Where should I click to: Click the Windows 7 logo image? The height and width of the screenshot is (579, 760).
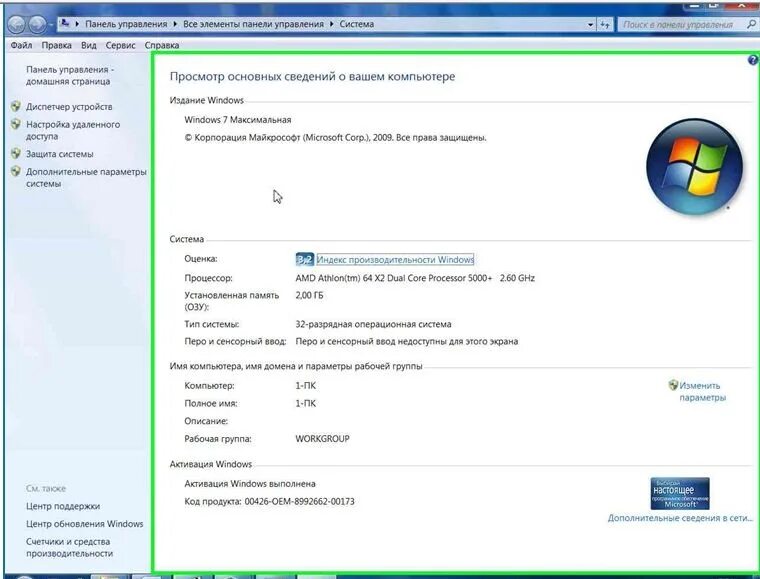(694, 167)
